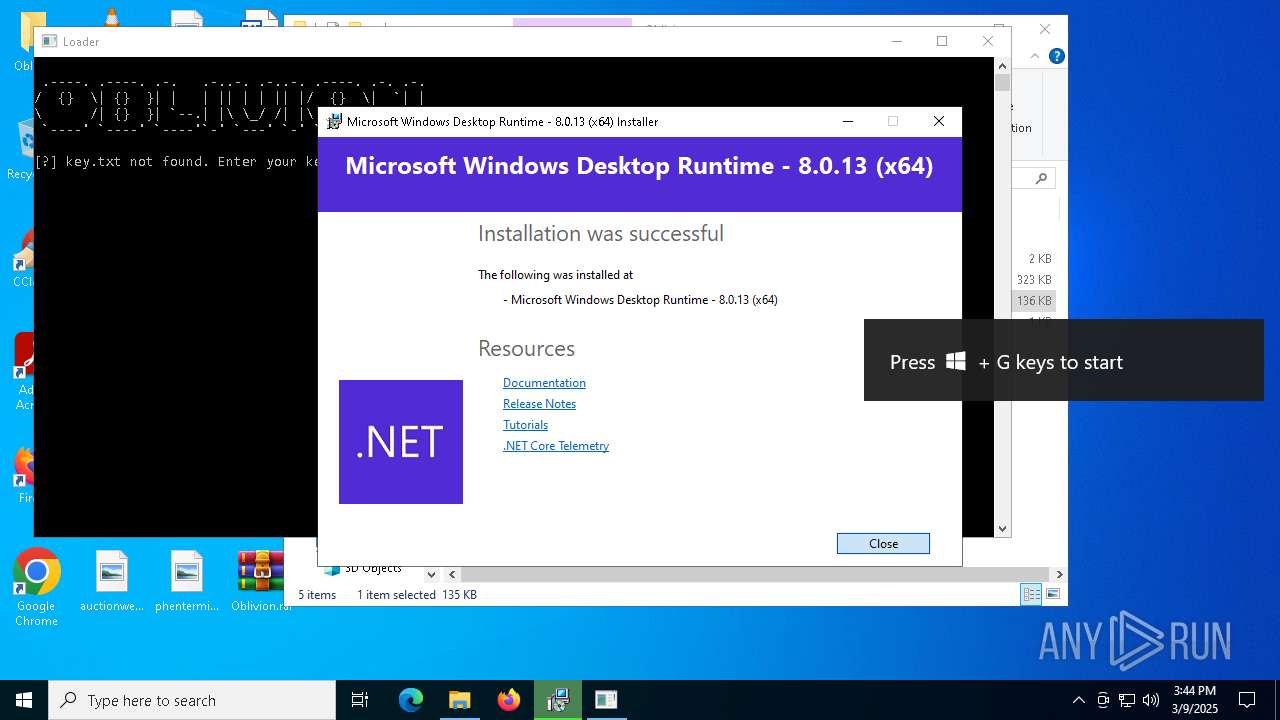Open the Windows Start menu
The image size is (1280, 720).
24,700
